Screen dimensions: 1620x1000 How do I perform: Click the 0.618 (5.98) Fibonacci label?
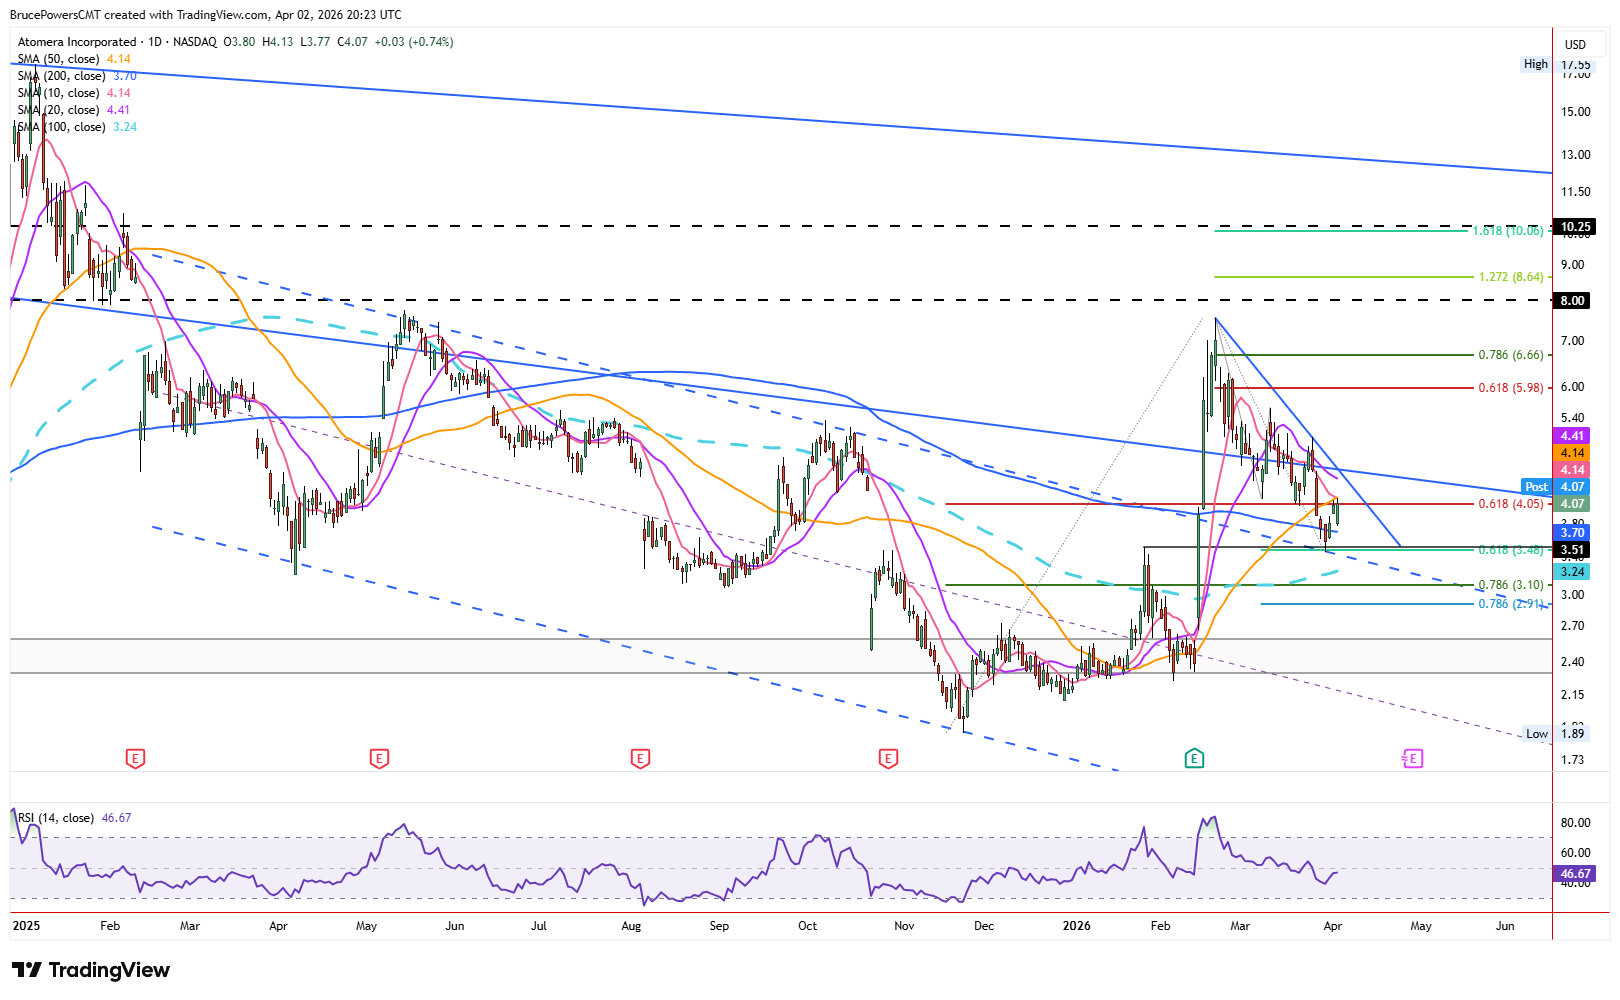[1512, 388]
